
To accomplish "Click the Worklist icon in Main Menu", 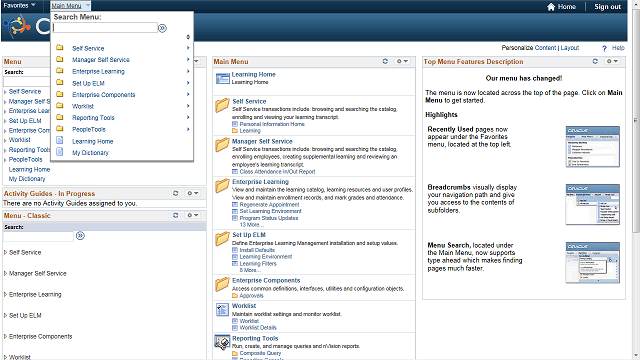I will click(x=222, y=310).
